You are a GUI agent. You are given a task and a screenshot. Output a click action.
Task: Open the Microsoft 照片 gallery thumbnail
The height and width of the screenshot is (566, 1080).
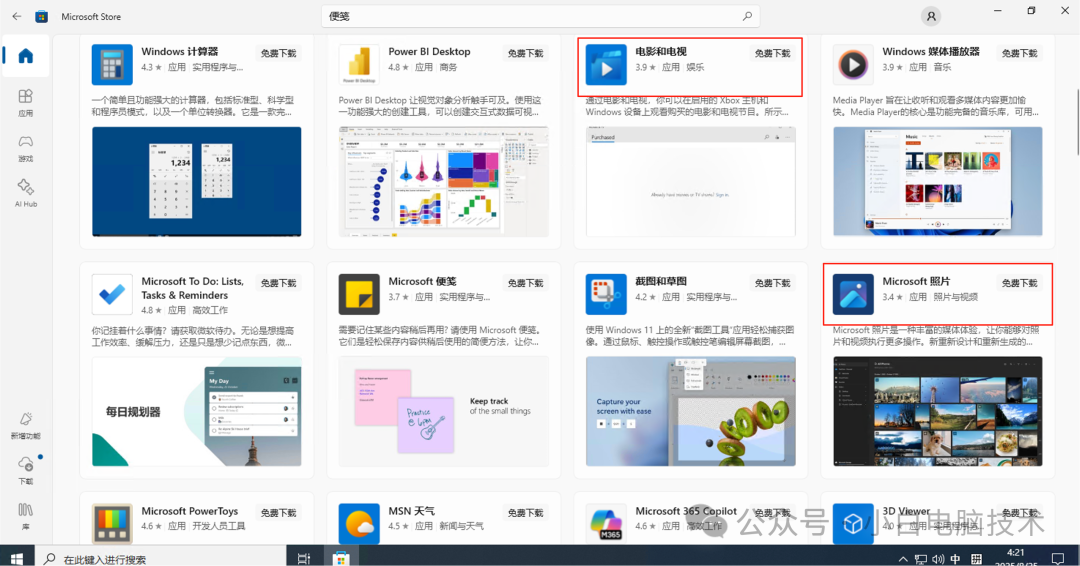[937, 412]
